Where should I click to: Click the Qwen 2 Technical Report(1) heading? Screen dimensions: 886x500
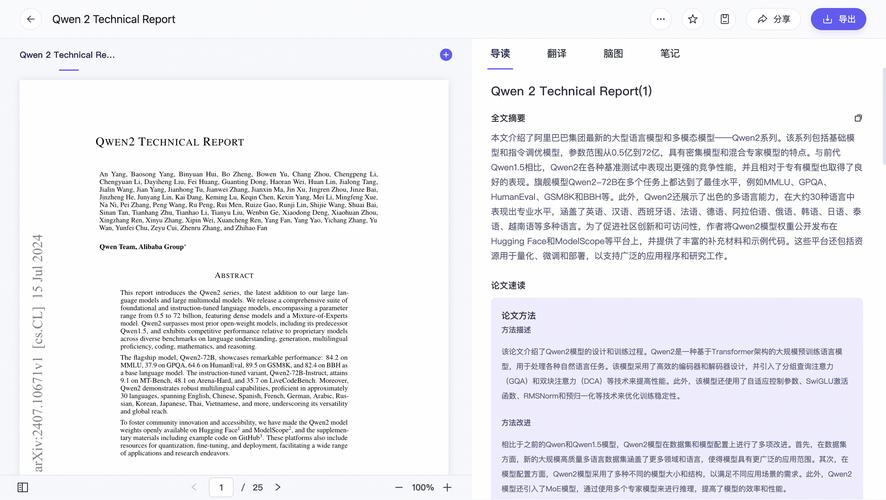coord(571,91)
